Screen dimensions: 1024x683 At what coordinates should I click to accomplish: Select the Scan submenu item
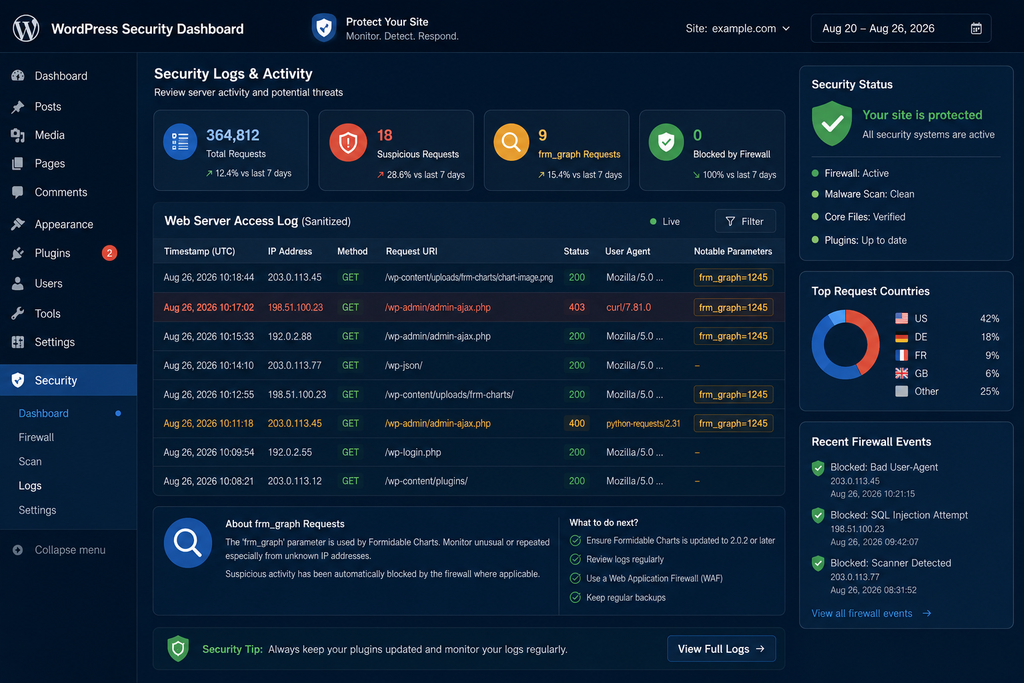click(x=30, y=462)
